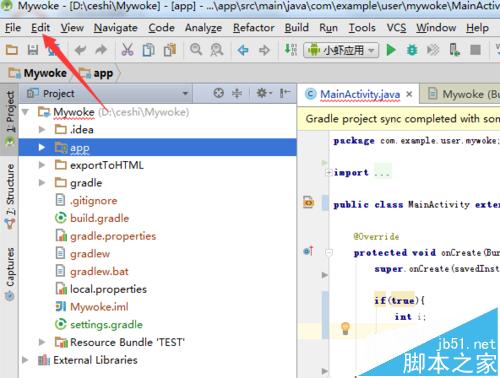The width and height of the screenshot is (500, 378).
Task: Toggle the Captures side tool window
Action: click(x=10, y=274)
